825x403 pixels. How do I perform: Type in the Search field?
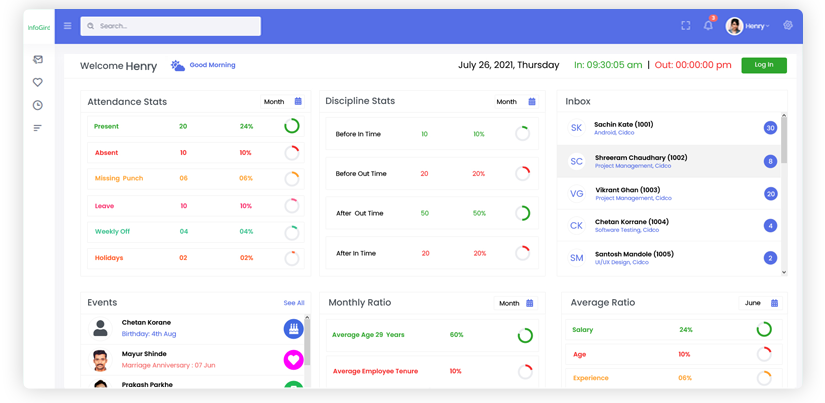pyautogui.click(x=170, y=26)
